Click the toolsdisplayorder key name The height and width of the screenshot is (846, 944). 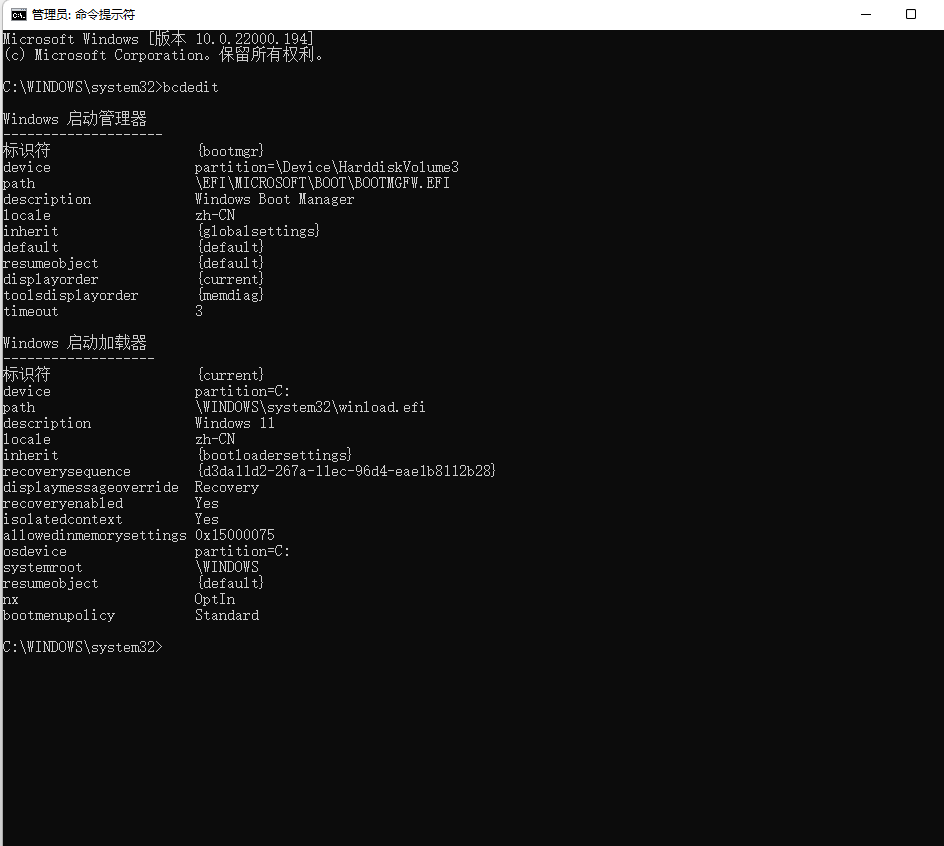(71, 295)
